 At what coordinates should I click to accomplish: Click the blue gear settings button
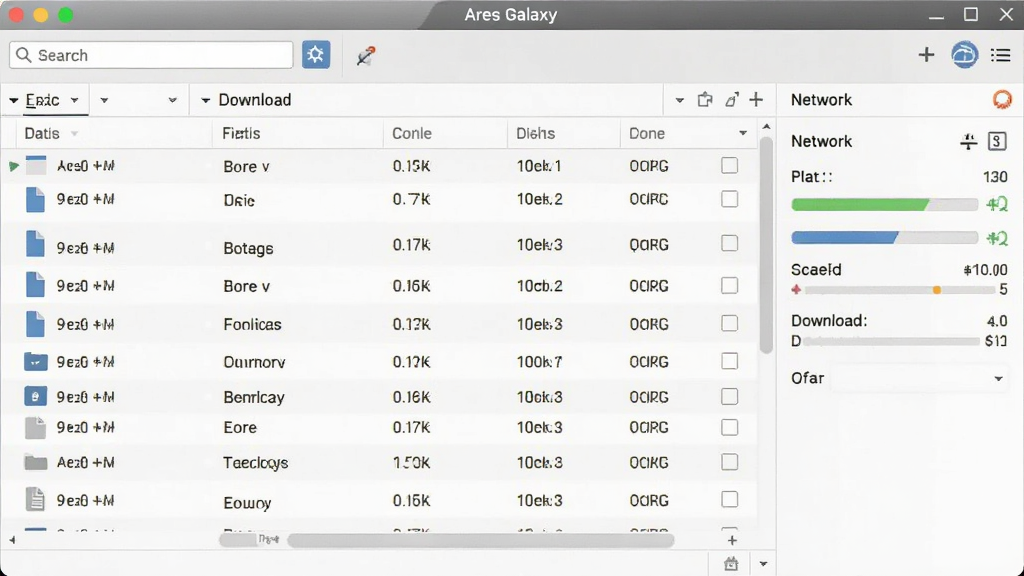coord(316,55)
